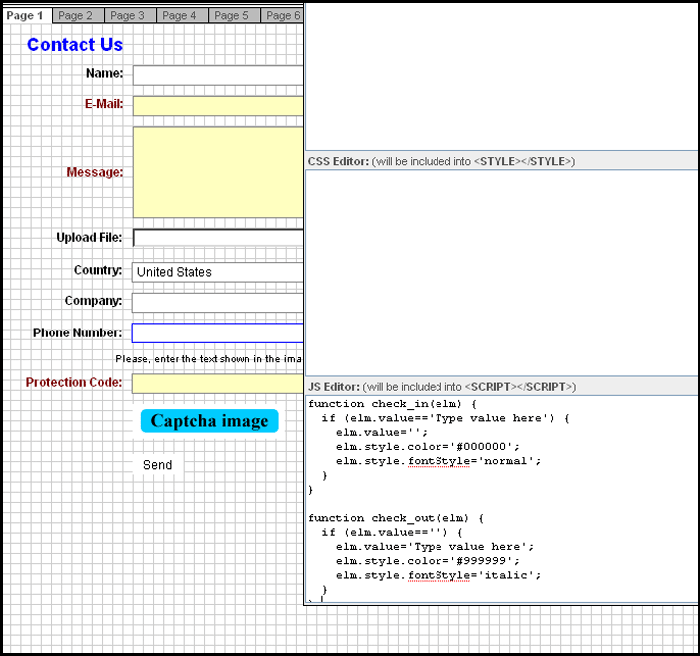Select the Message: label
Viewport: 700px width, 656px height.
[95, 172]
